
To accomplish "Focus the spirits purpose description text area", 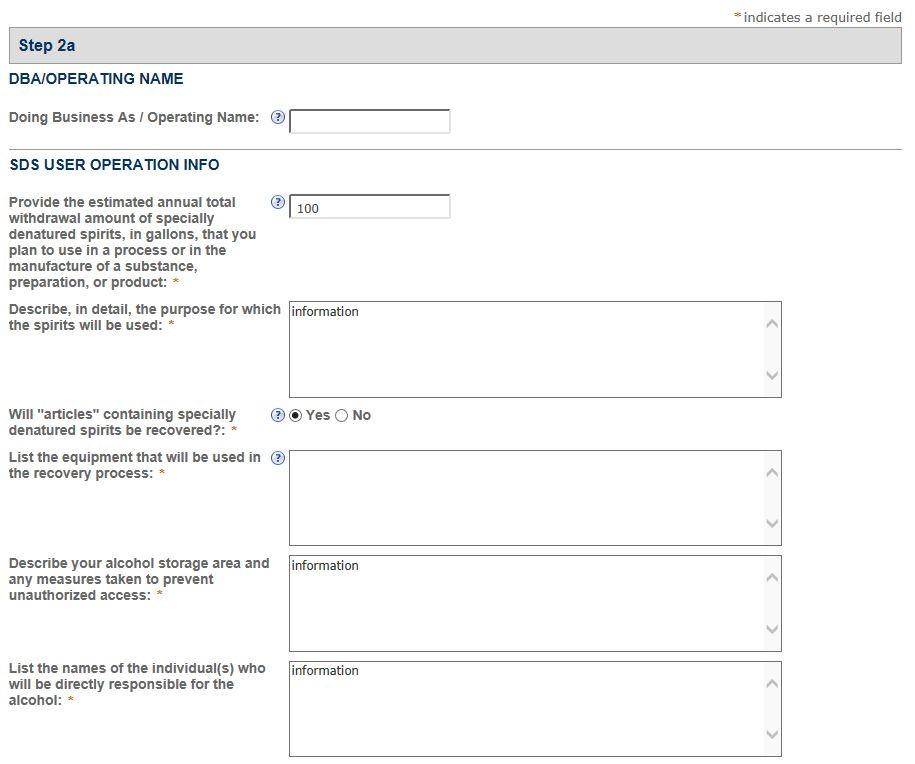I will coord(525,349).
